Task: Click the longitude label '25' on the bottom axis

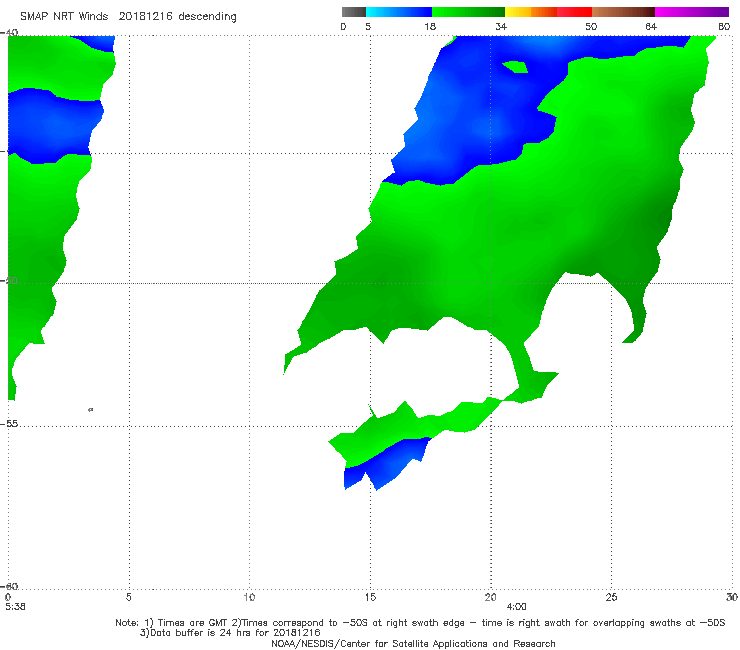Action: pos(611,597)
